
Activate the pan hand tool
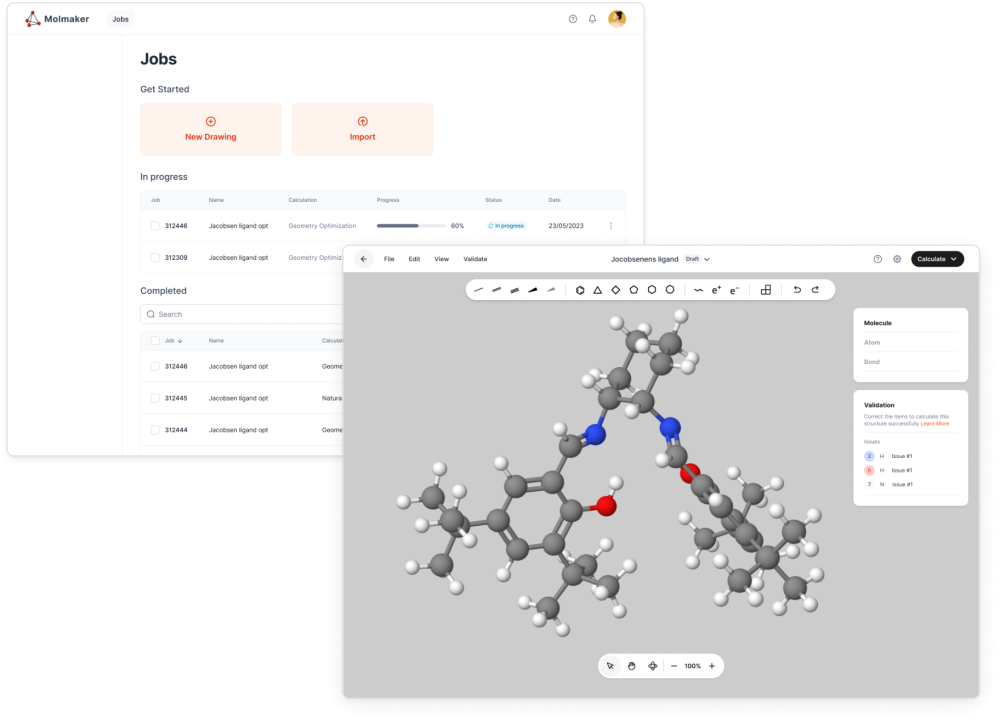631,666
